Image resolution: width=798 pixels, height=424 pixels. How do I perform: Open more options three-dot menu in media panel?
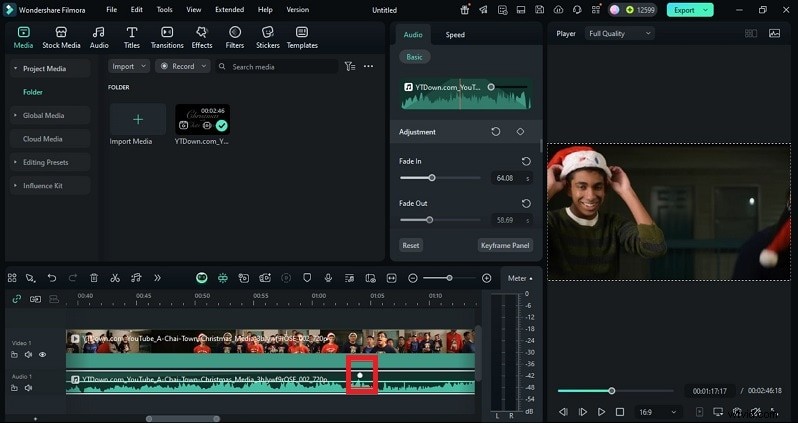click(x=368, y=66)
